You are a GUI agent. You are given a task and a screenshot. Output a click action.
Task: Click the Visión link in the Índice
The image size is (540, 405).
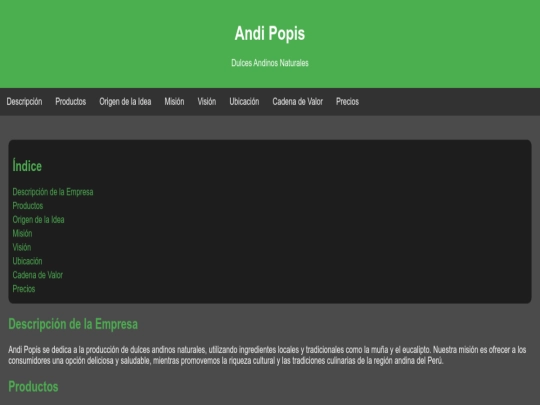point(22,247)
